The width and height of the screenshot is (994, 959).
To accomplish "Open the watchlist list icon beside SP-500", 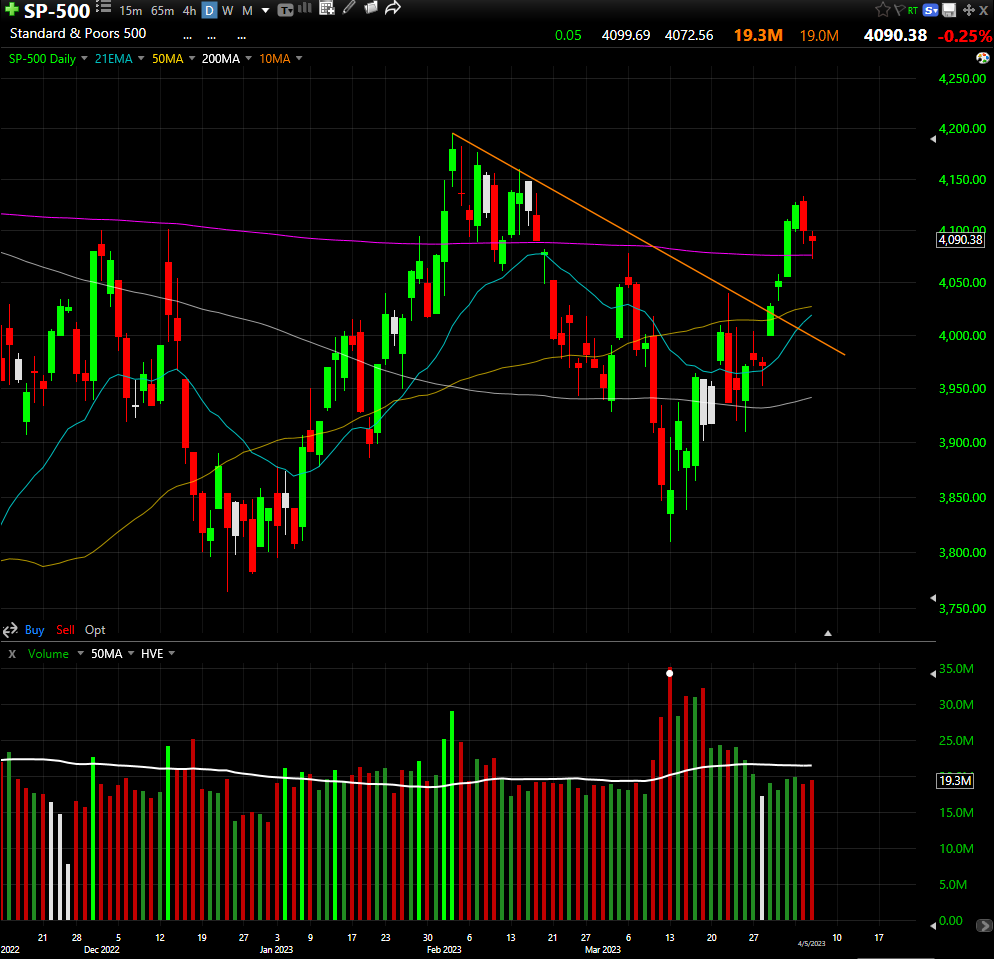I will click(104, 8).
